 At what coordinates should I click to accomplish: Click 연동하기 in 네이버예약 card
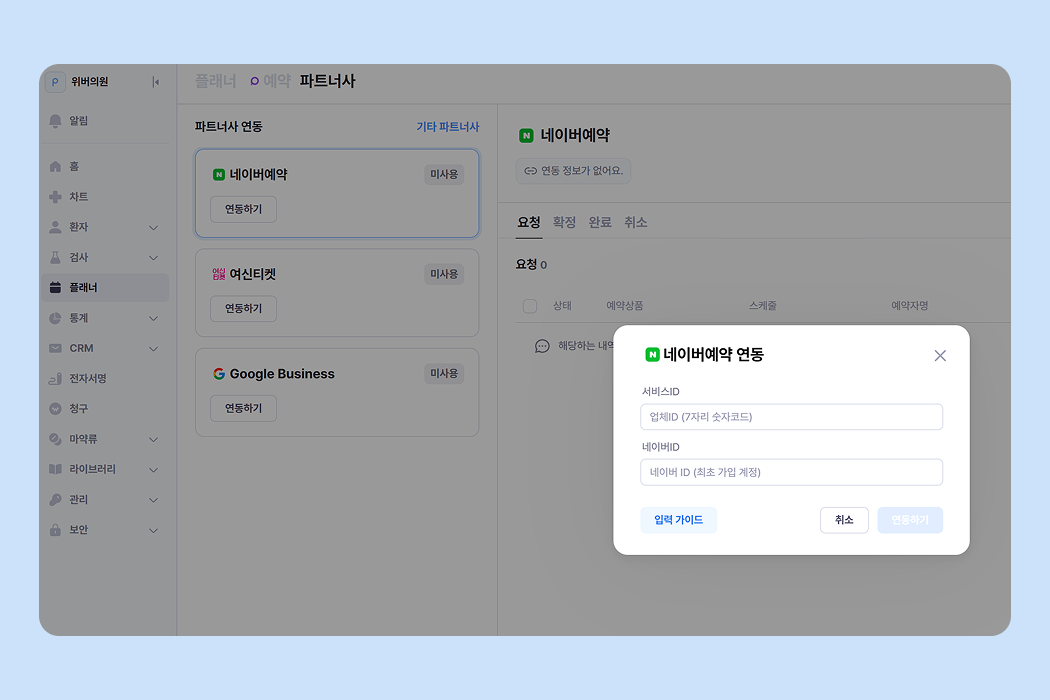tap(243, 209)
